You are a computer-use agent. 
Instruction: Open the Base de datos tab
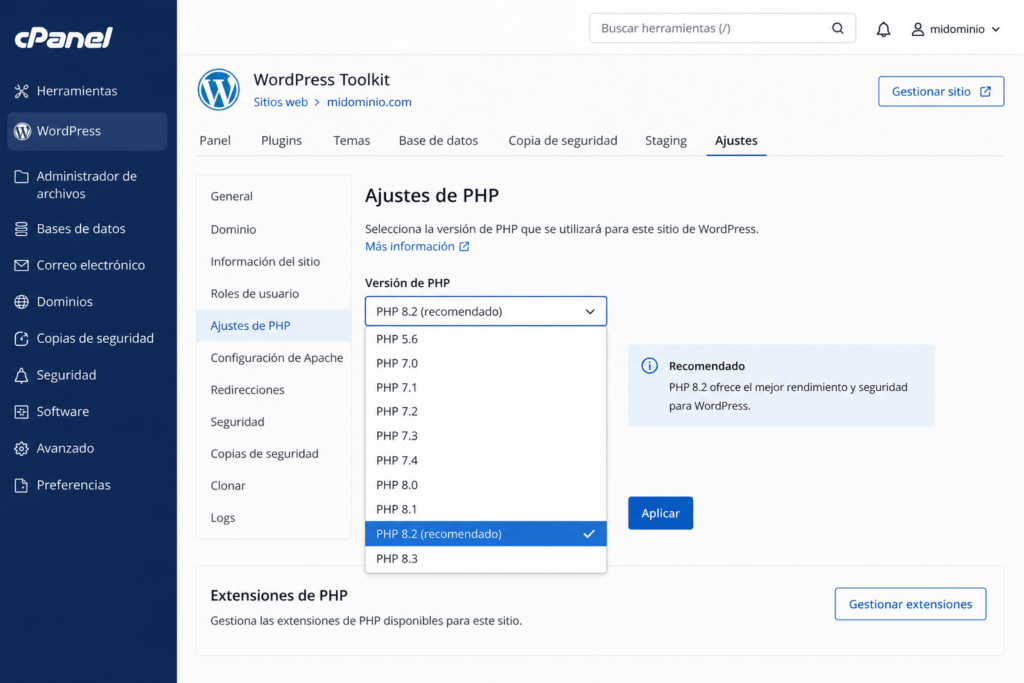438,140
